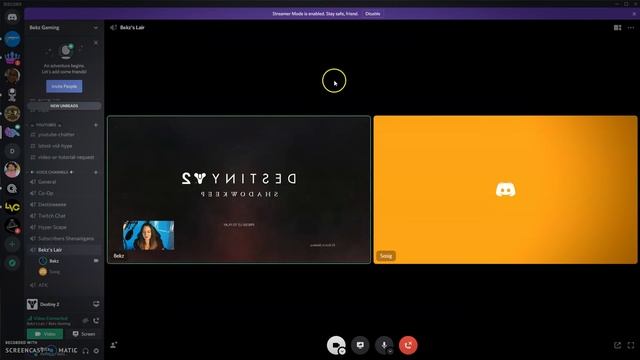Create channel in VOICE CHANNELS category
The height and width of the screenshot is (360, 640).
[x=96, y=172]
